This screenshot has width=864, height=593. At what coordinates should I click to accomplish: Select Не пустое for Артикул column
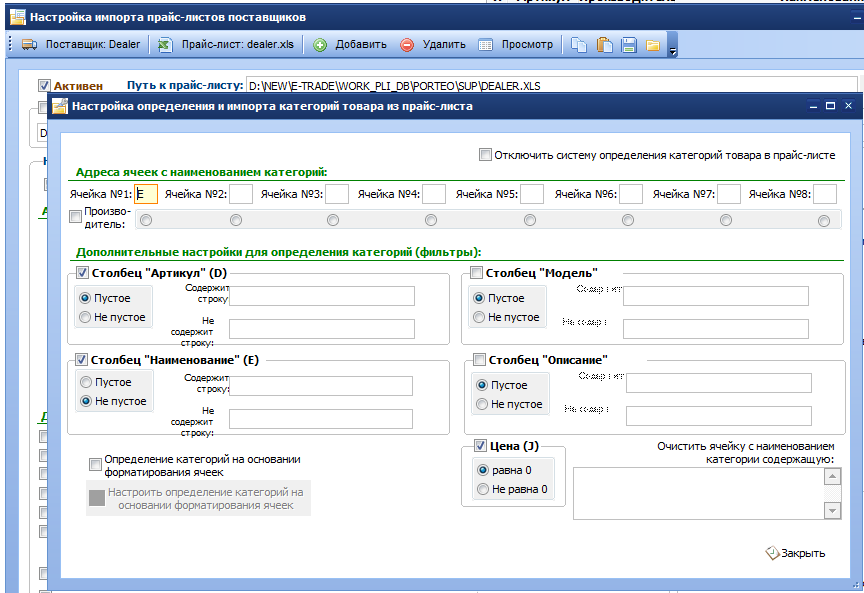(x=85, y=317)
